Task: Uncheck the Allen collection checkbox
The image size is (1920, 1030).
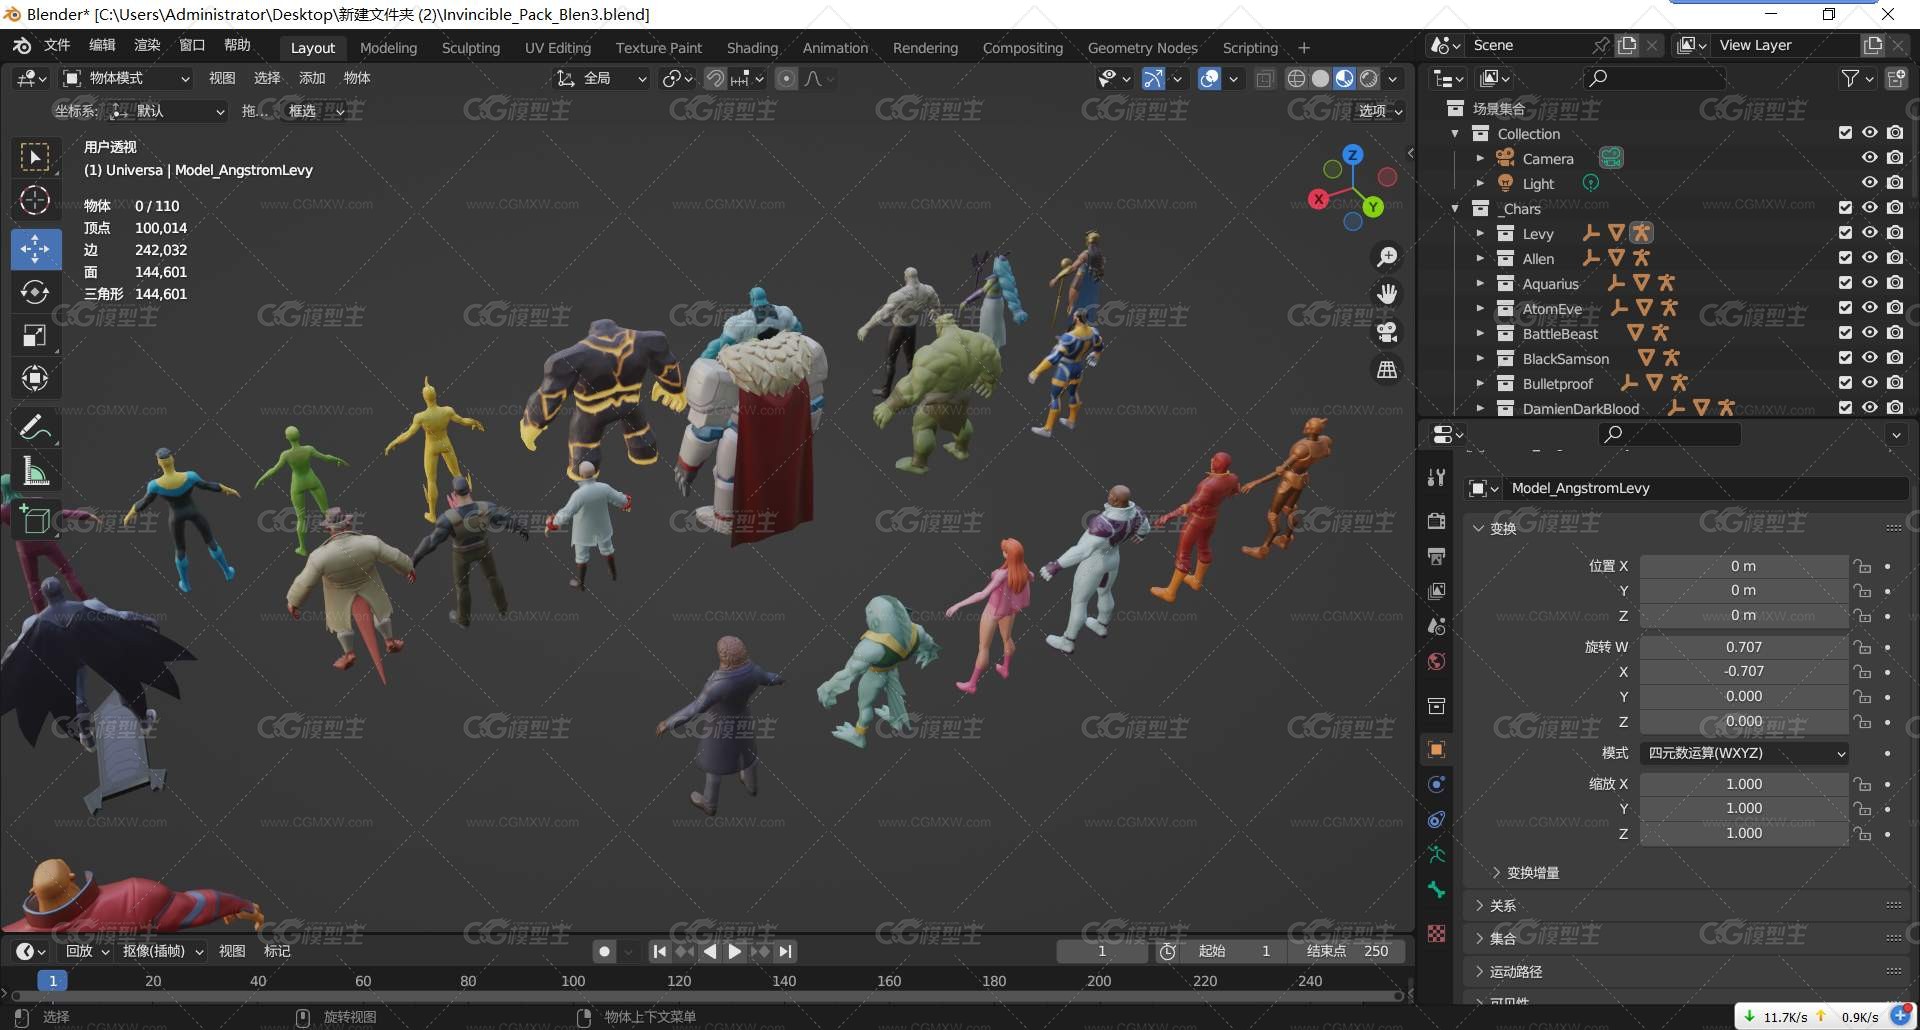Action: click(x=1845, y=258)
